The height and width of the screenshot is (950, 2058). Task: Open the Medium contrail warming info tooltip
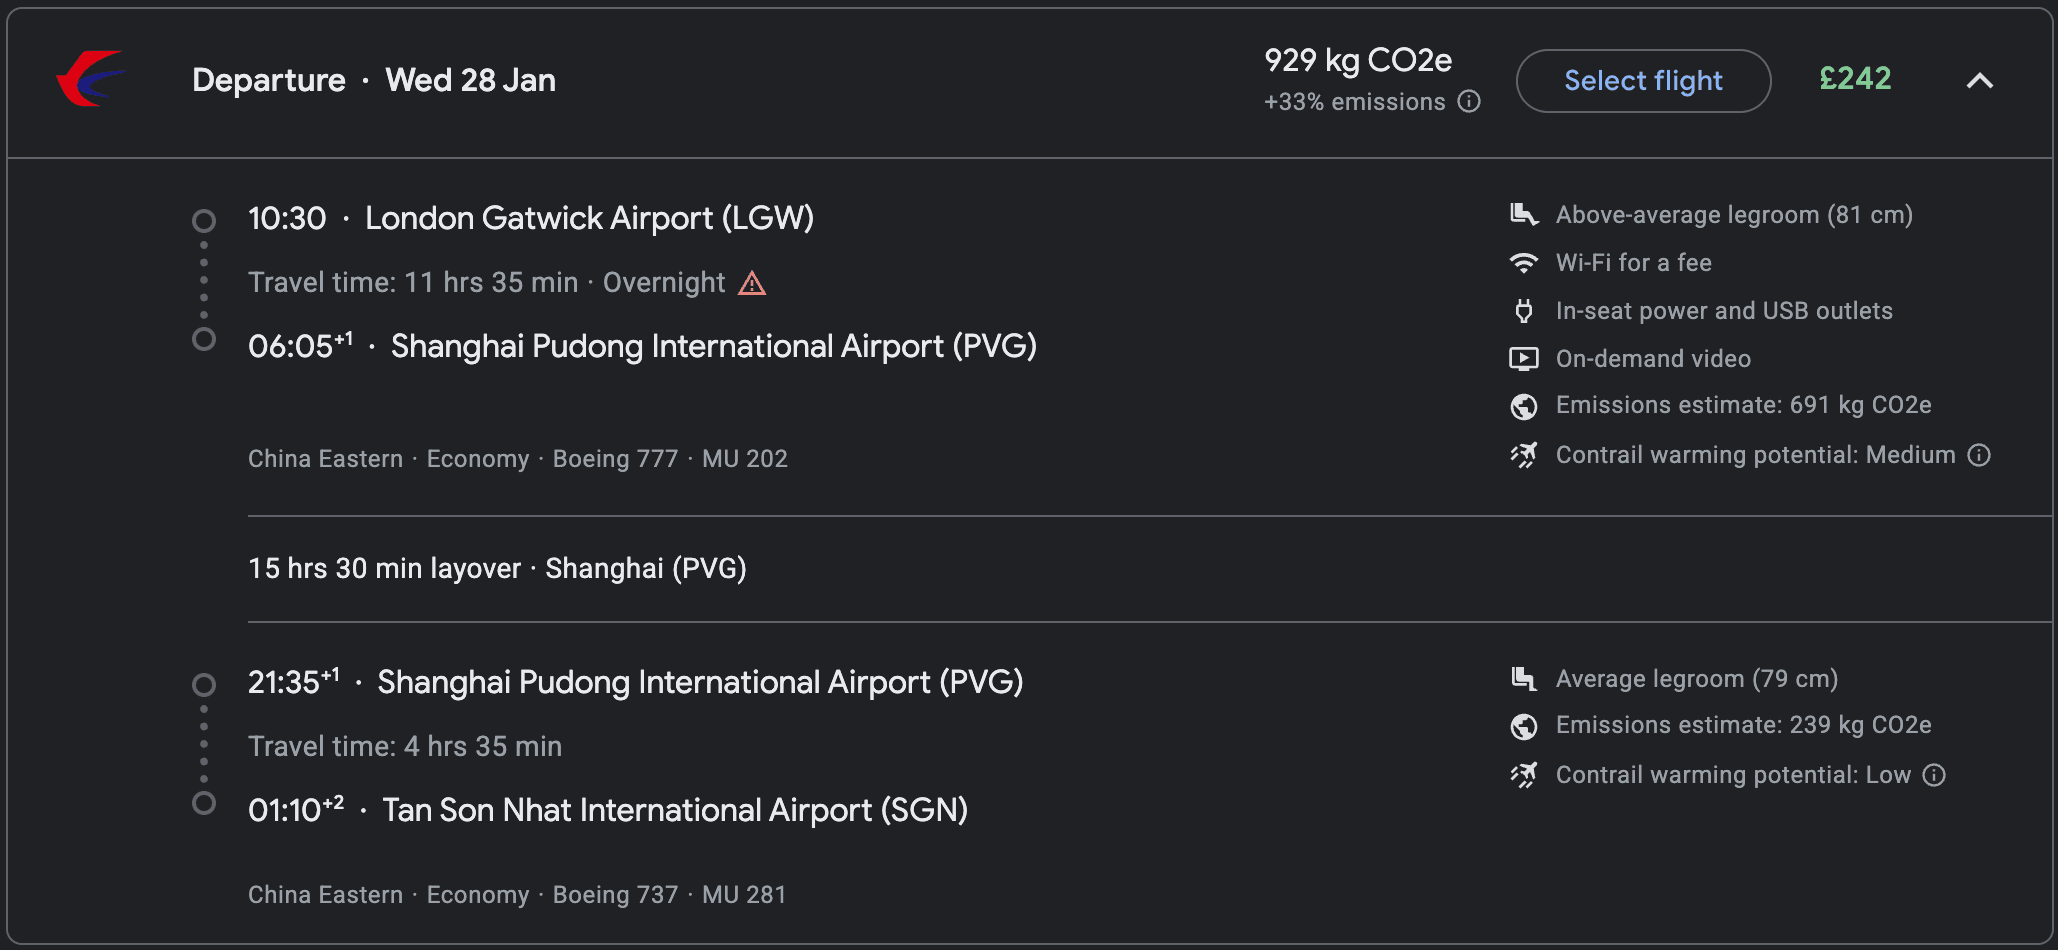(1981, 455)
